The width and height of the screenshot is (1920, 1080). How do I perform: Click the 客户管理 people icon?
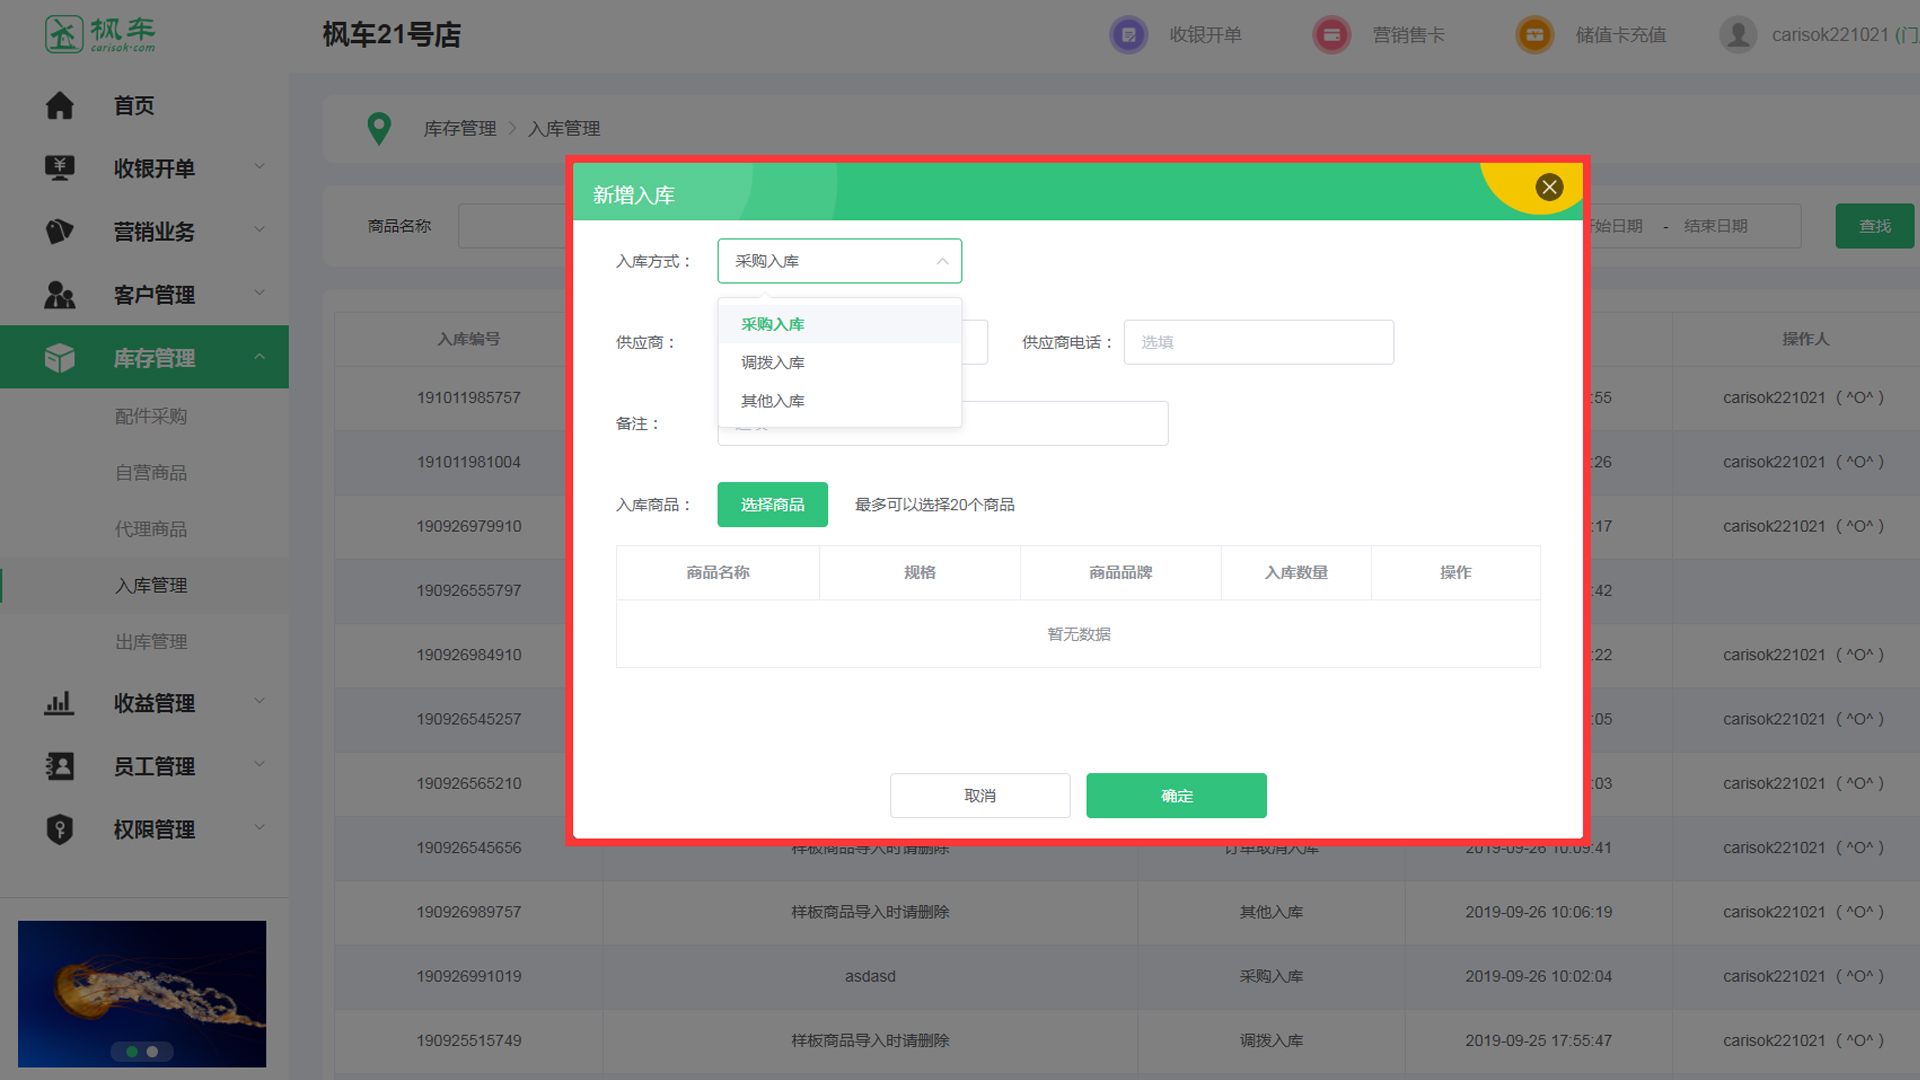60,294
